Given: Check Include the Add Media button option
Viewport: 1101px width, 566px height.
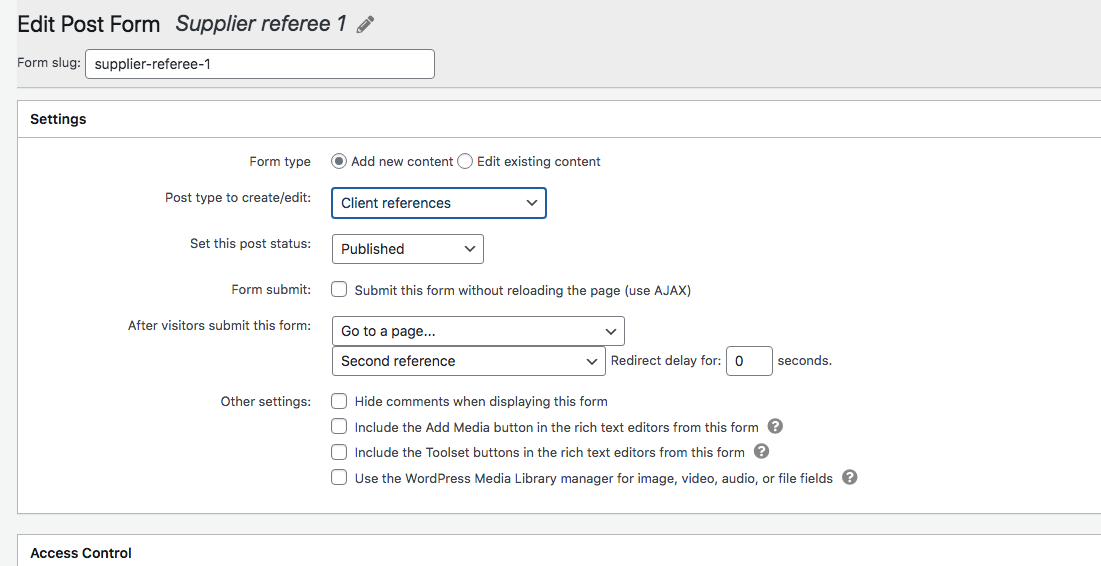Looking at the screenshot, I should [339, 426].
